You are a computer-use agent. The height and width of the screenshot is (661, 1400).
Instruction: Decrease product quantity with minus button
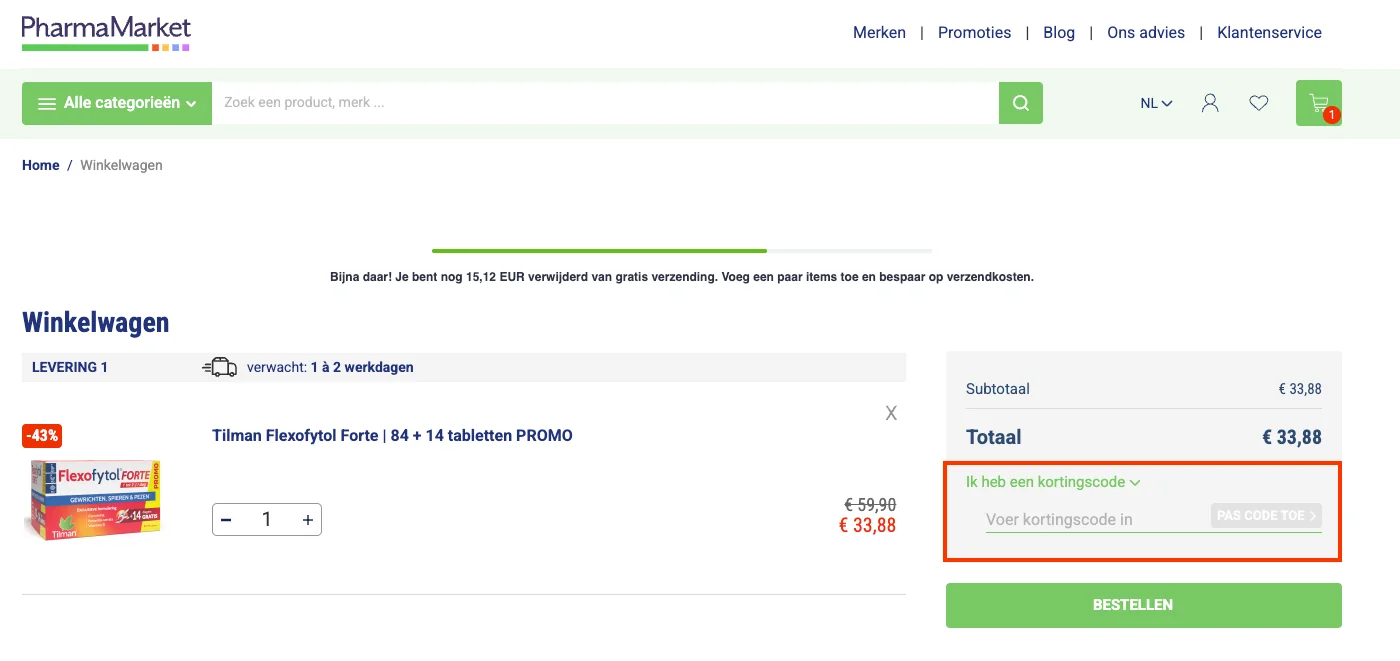click(226, 519)
